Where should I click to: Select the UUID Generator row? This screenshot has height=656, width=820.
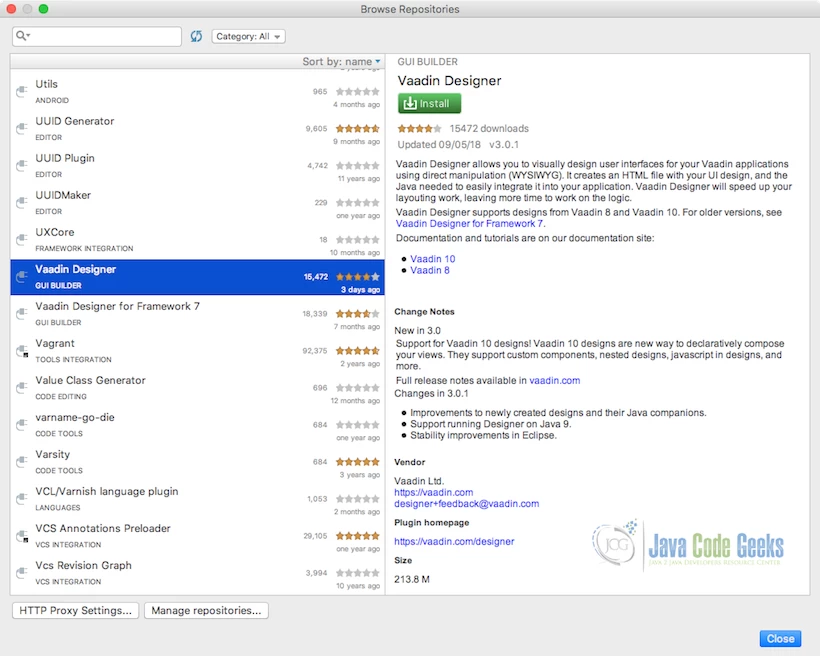(197, 128)
